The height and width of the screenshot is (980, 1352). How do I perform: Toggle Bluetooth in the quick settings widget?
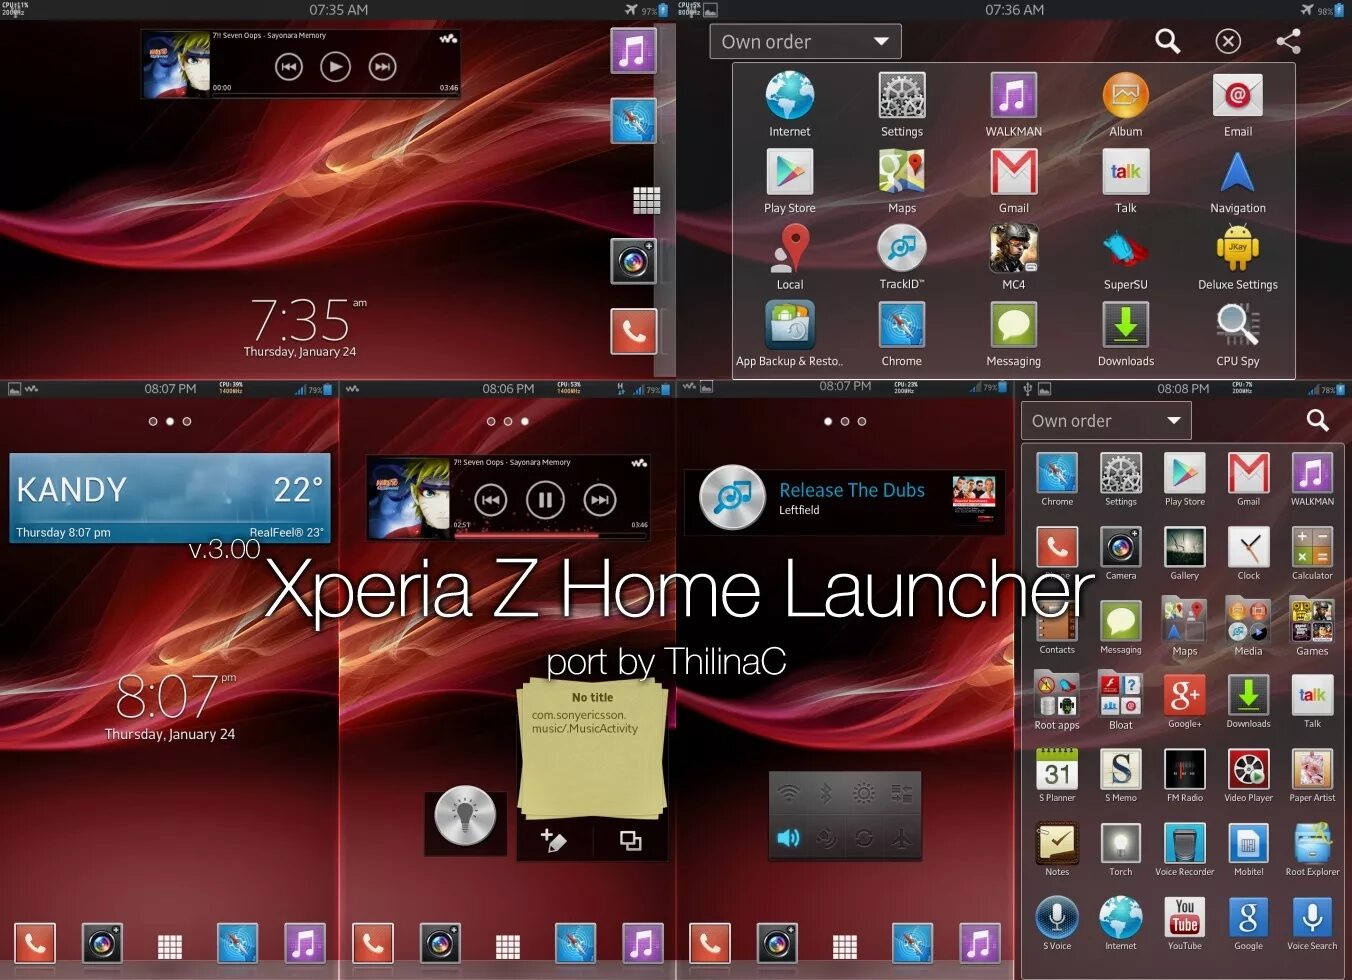tap(826, 794)
